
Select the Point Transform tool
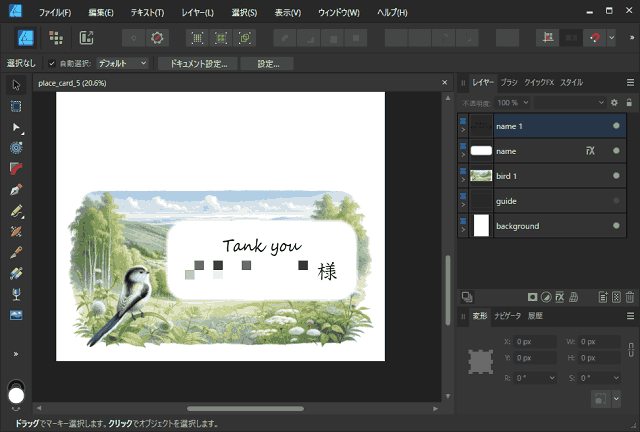tap(16, 148)
